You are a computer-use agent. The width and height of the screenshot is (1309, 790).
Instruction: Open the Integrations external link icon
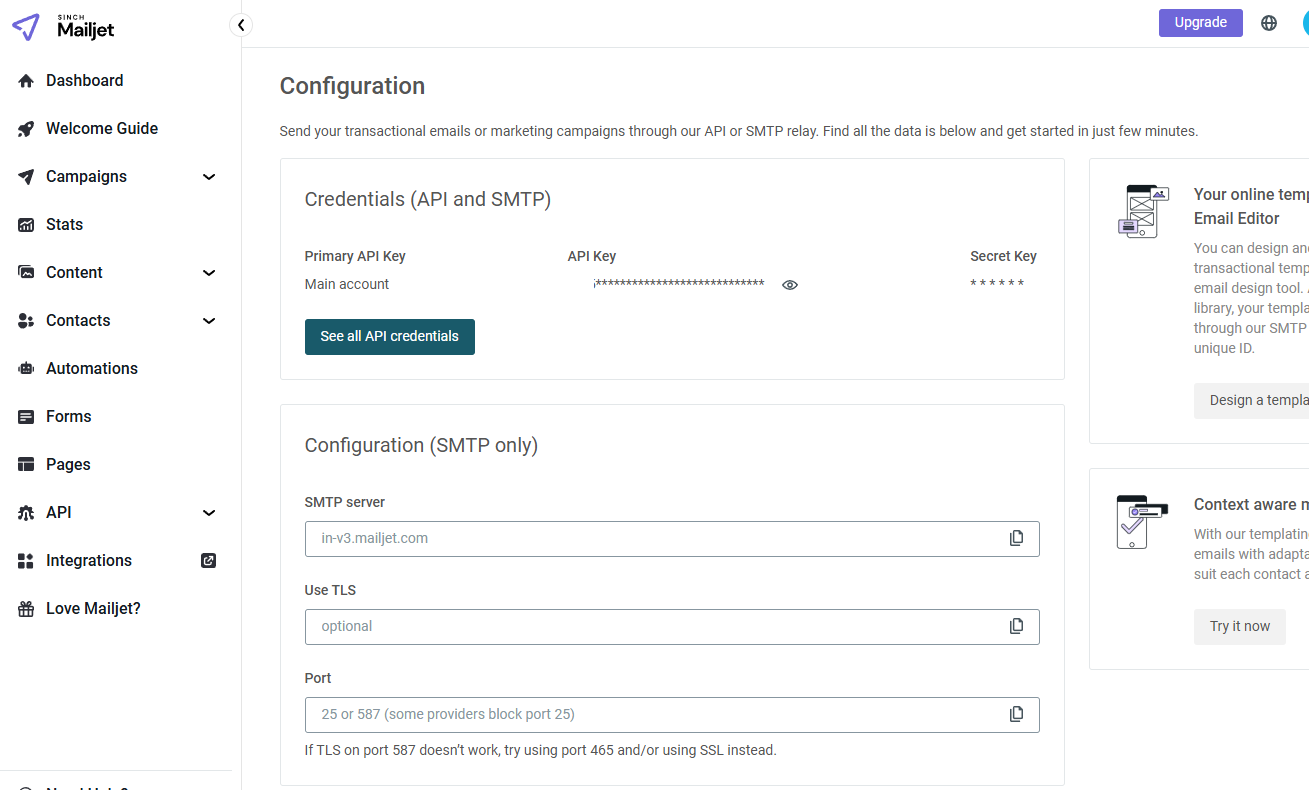[x=209, y=561]
